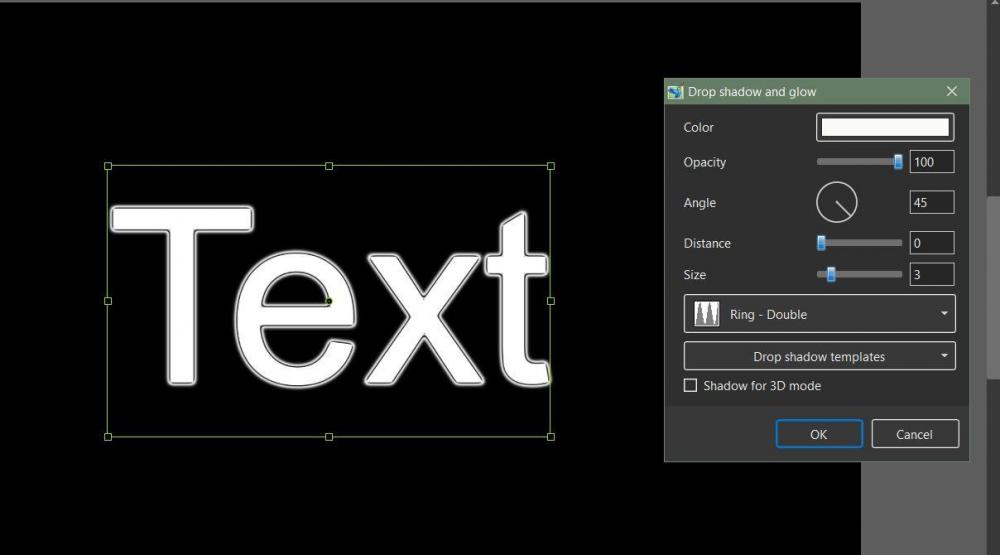This screenshot has height=555, width=1000.
Task: Click the Opacity slider handle
Action: (x=898, y=162)
